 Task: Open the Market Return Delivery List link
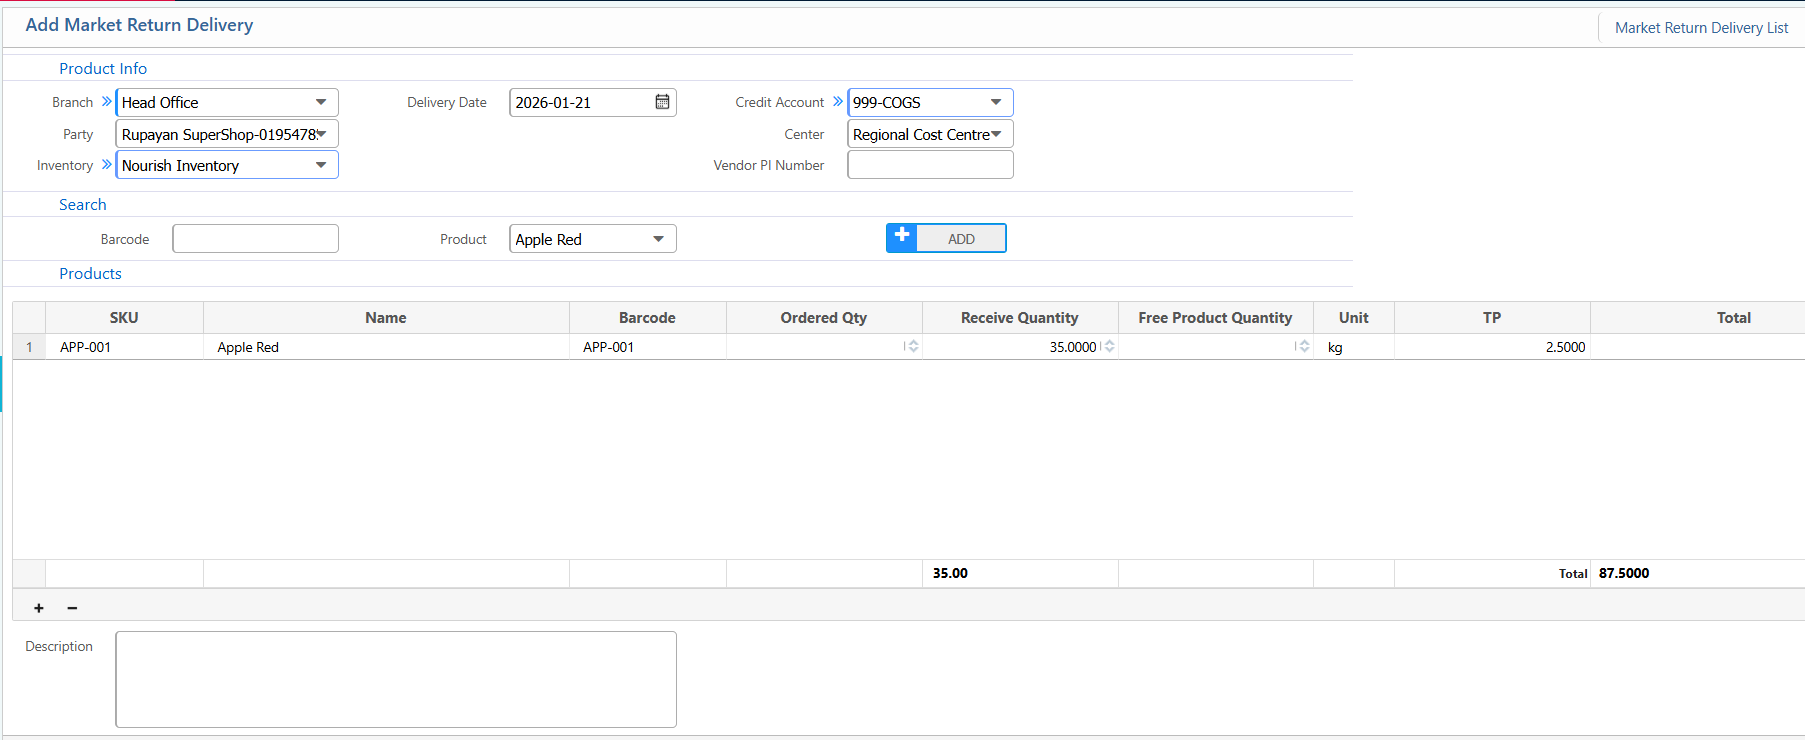(x=1701, y=28)
